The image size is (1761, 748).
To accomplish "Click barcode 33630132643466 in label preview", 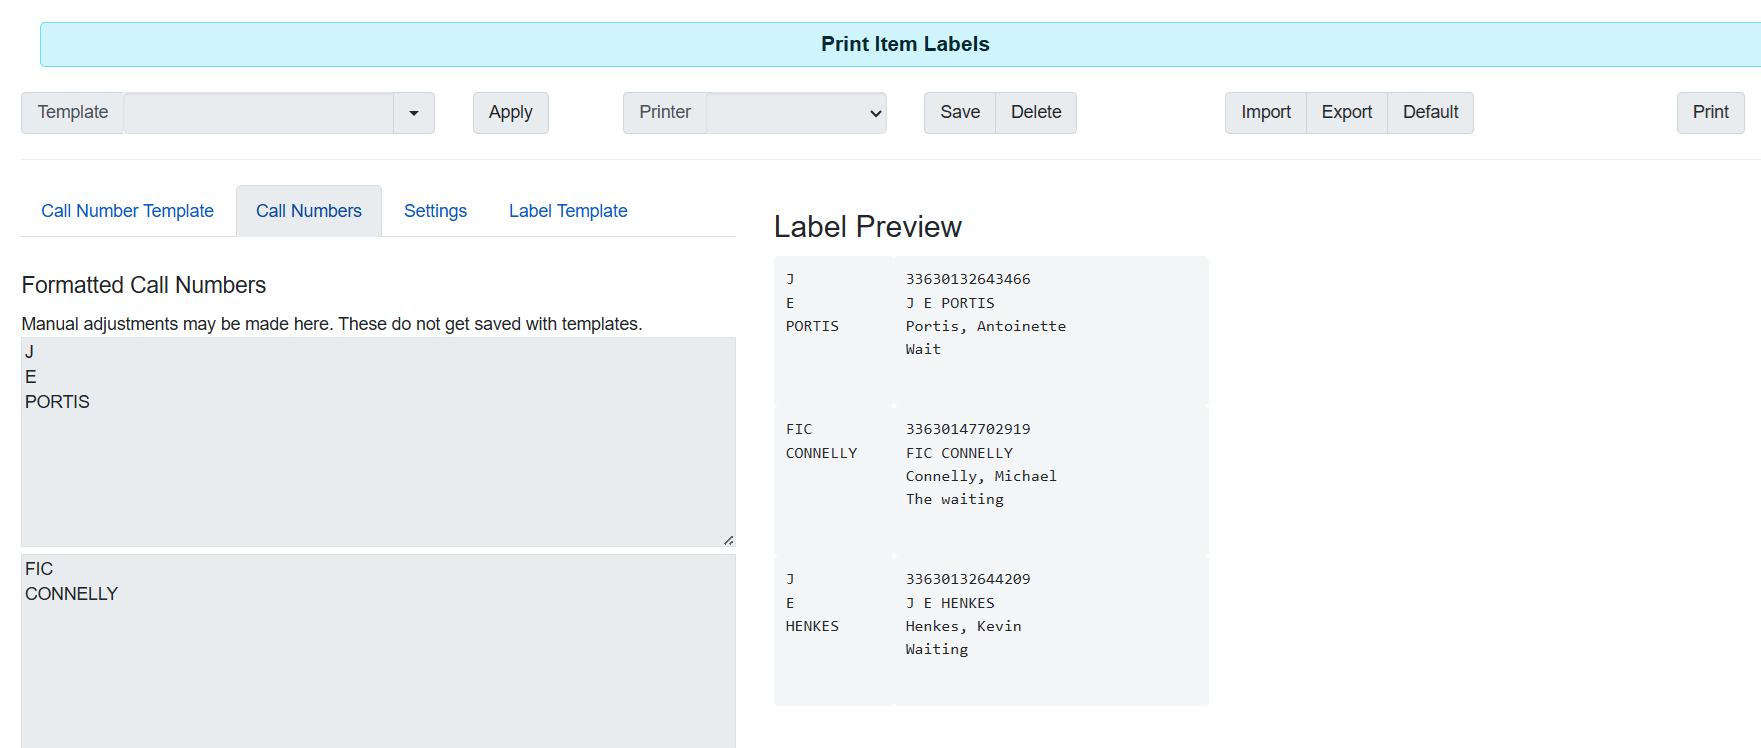I will click(x=968, y=279).
